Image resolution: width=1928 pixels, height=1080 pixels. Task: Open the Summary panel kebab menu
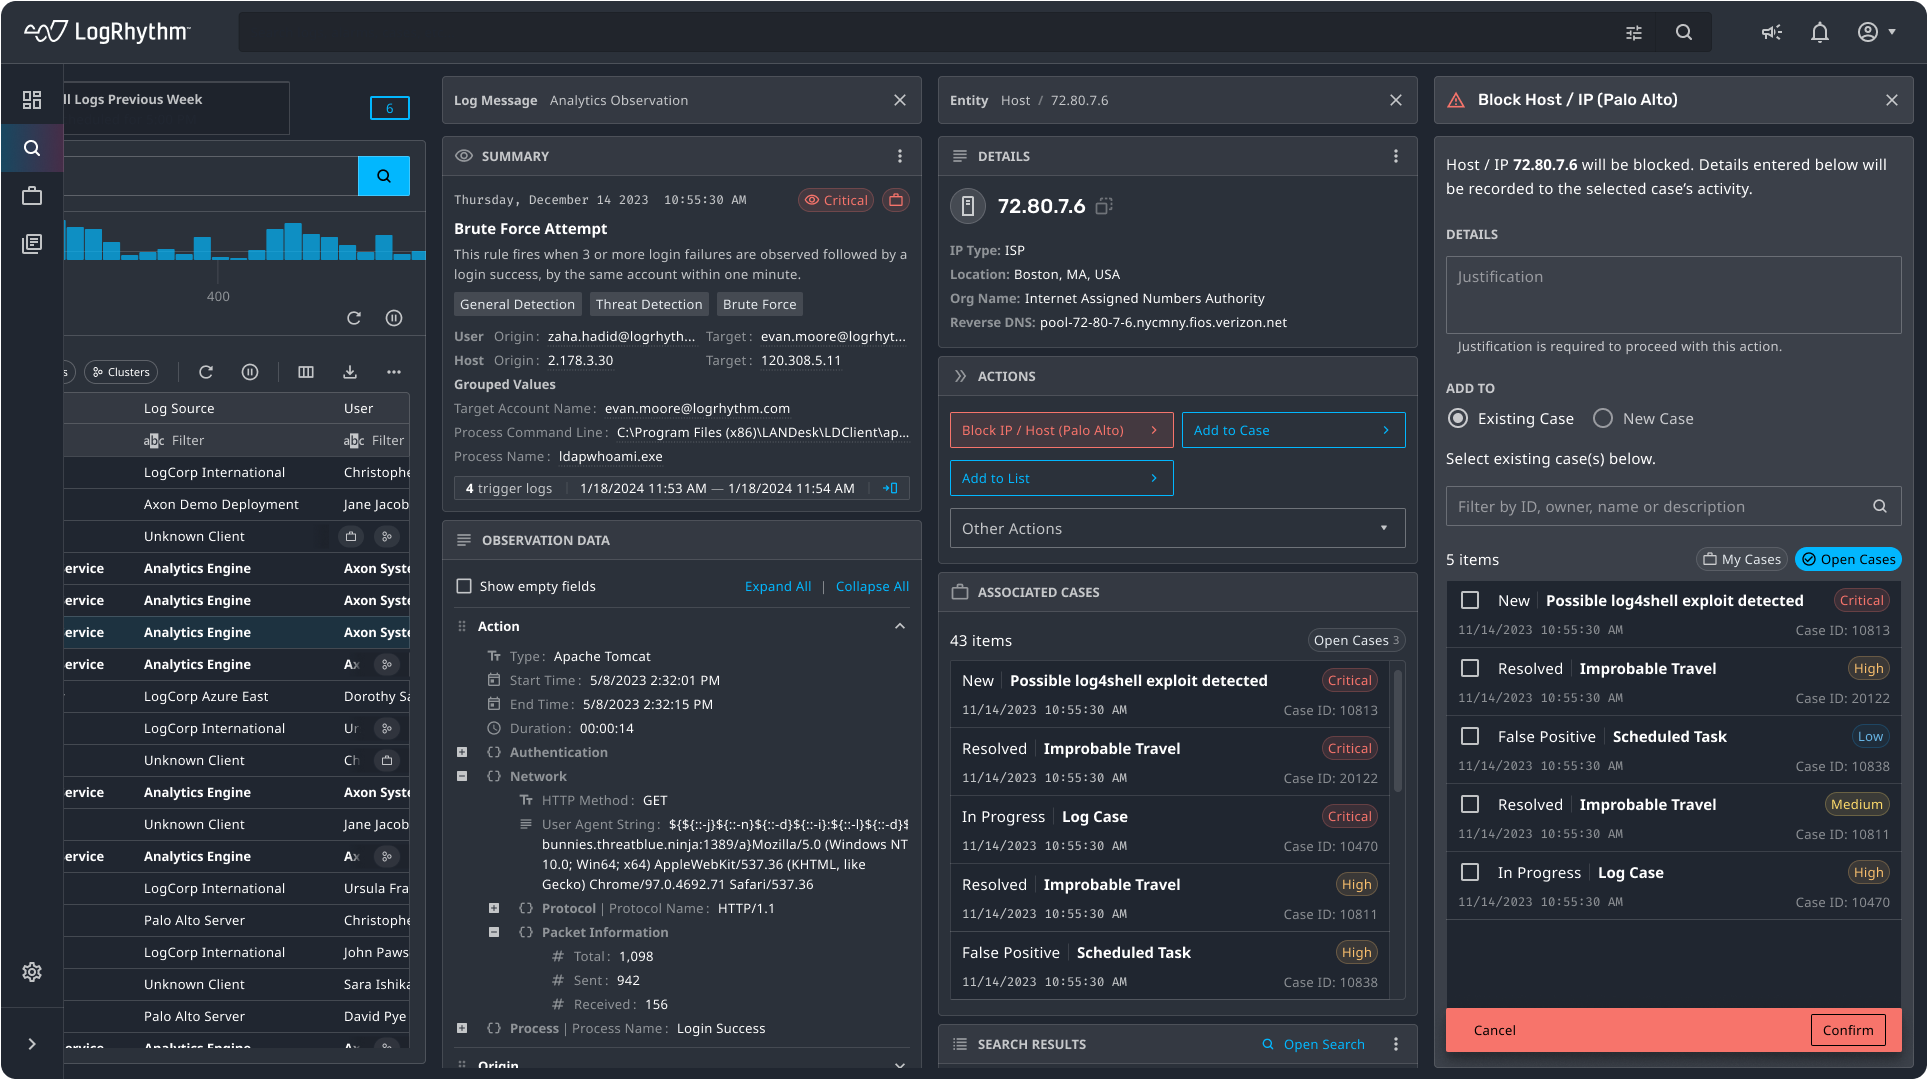[900, 156]
